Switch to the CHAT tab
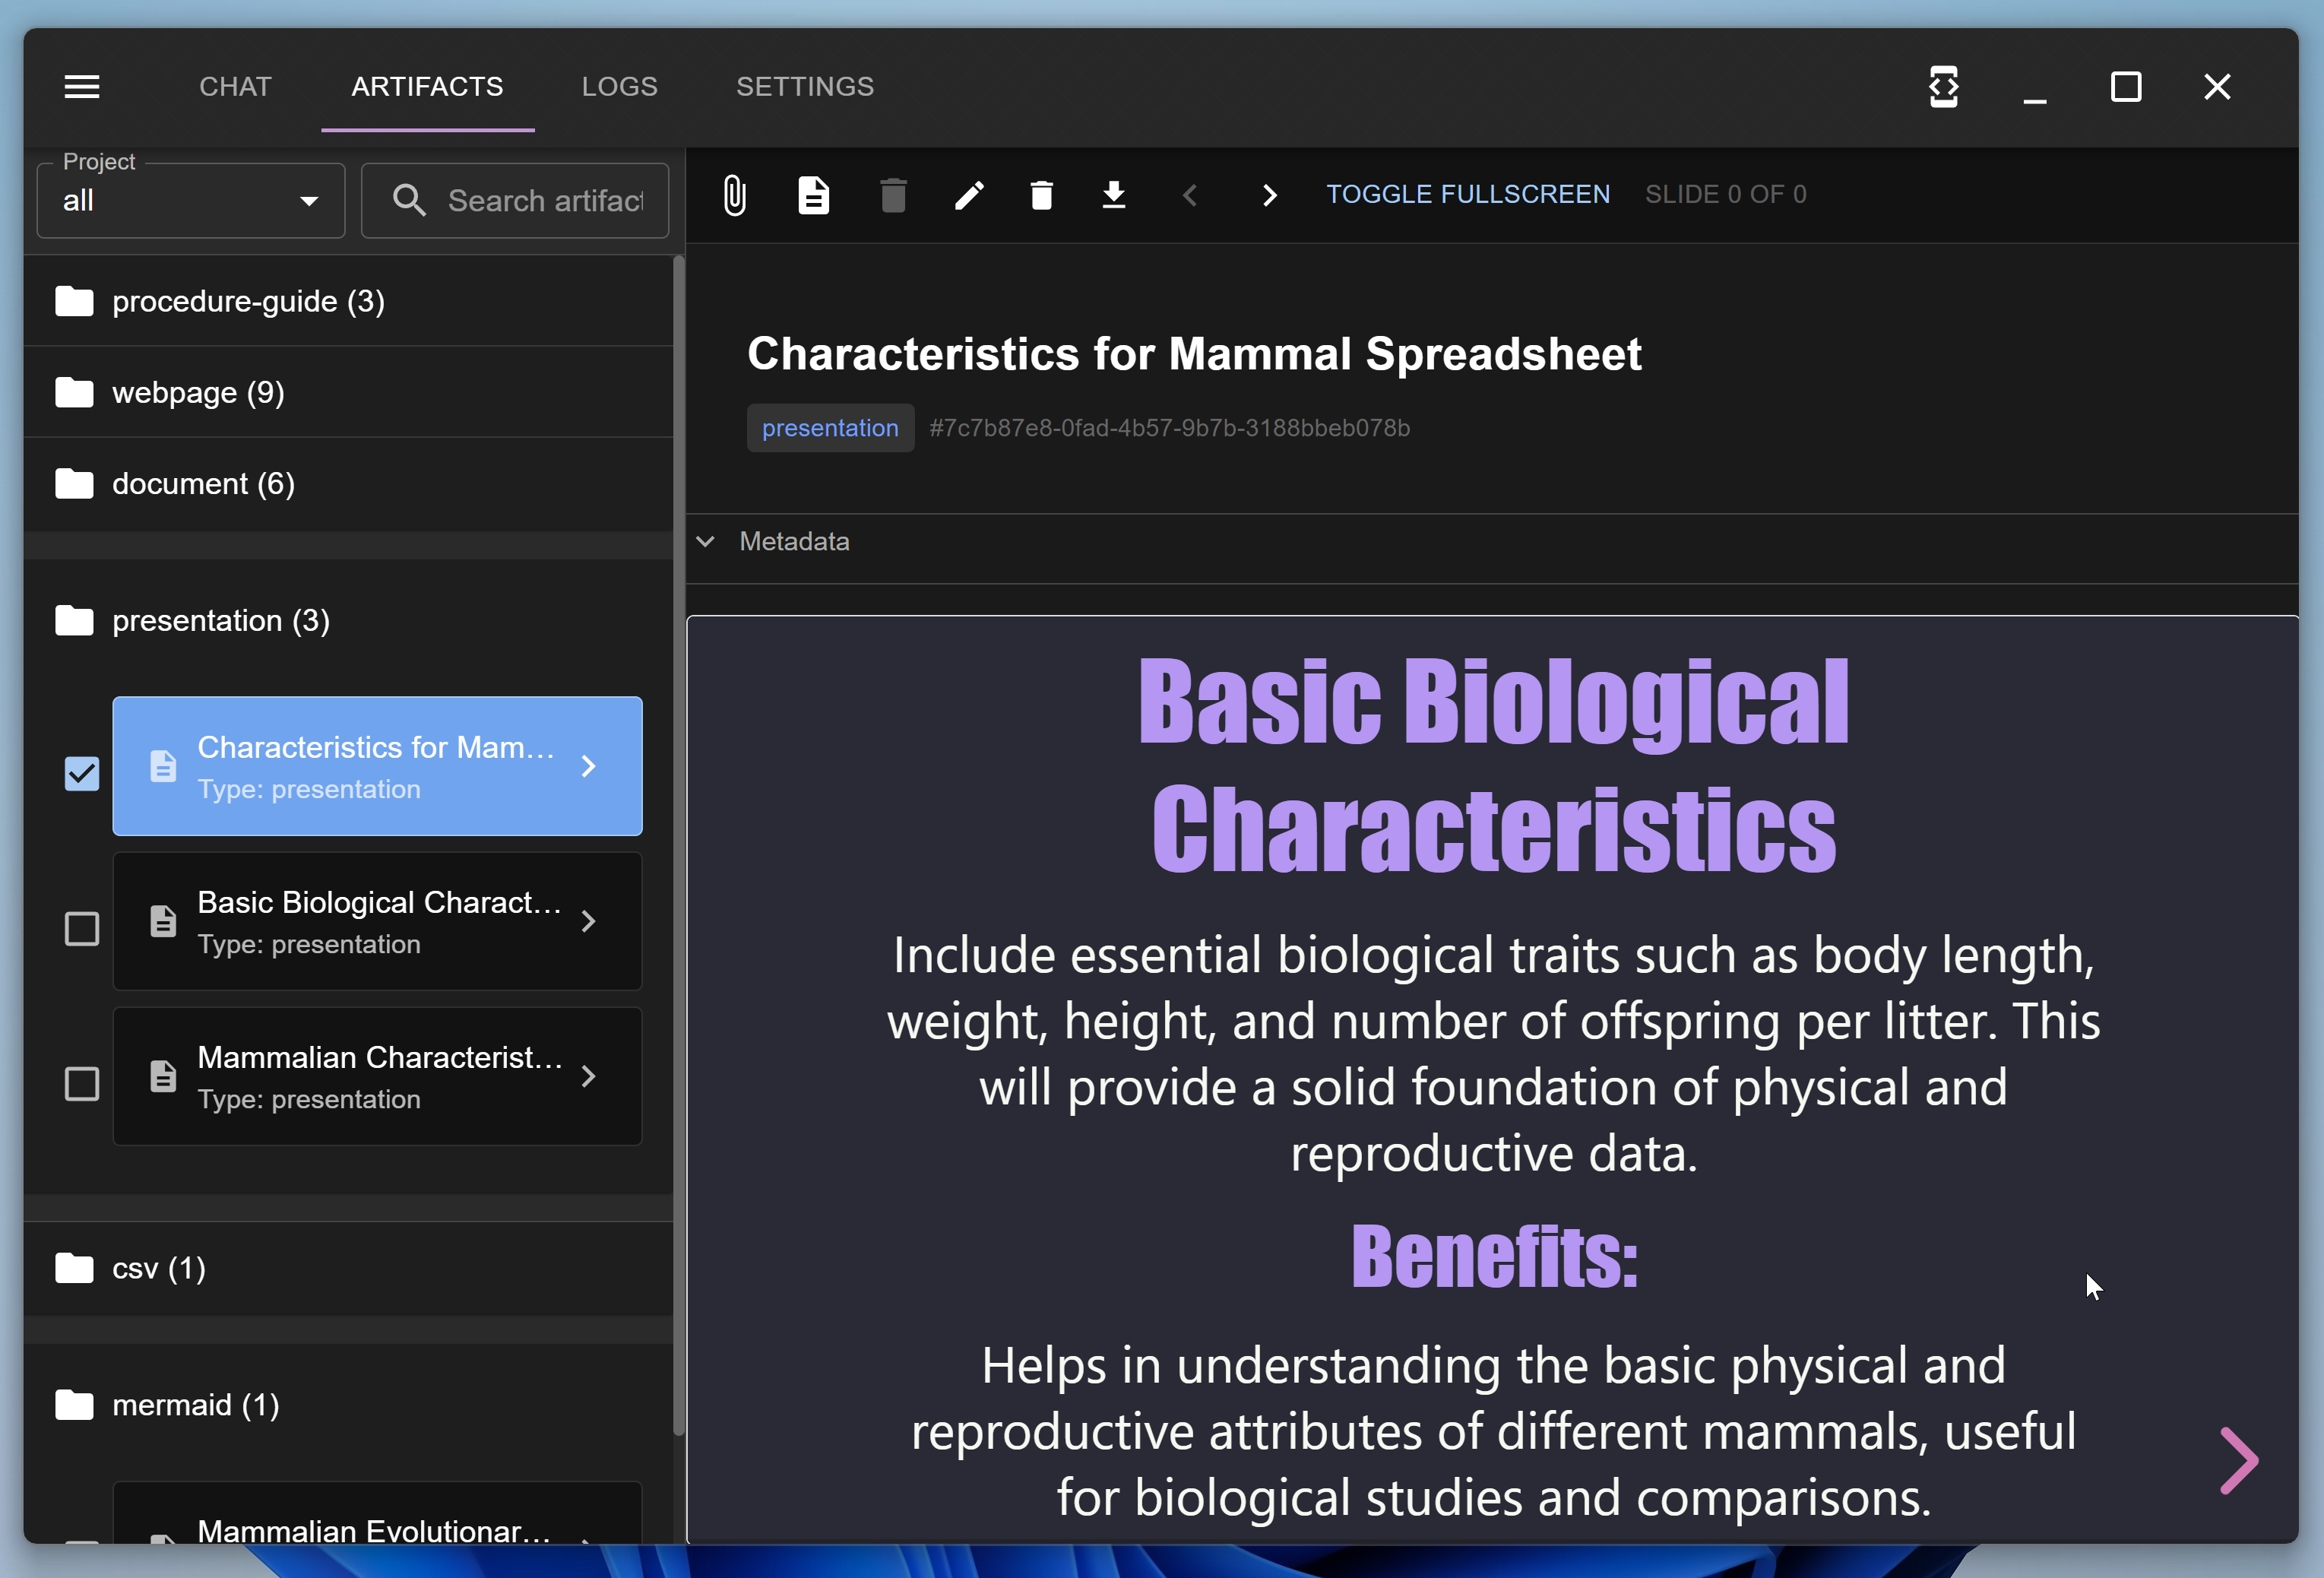Image resolution: width=2324 pixels, height=1578 pixels. (235, 87)
